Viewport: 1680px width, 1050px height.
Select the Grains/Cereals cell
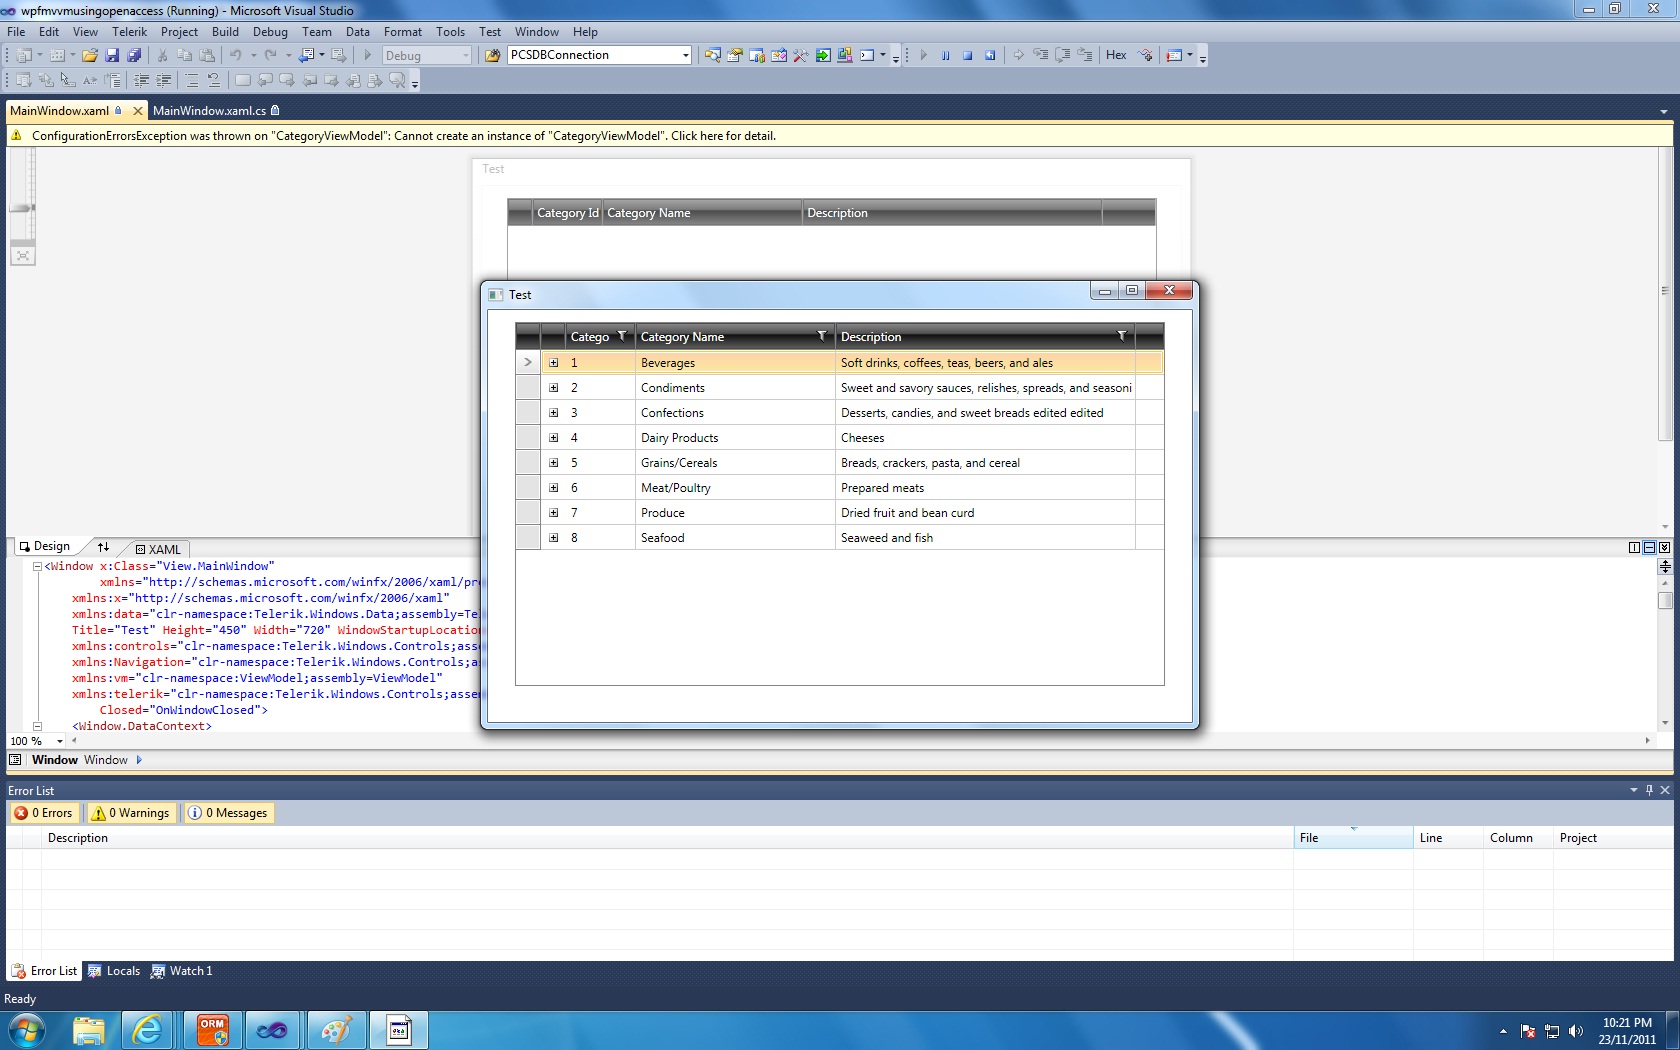pos(735,463)
